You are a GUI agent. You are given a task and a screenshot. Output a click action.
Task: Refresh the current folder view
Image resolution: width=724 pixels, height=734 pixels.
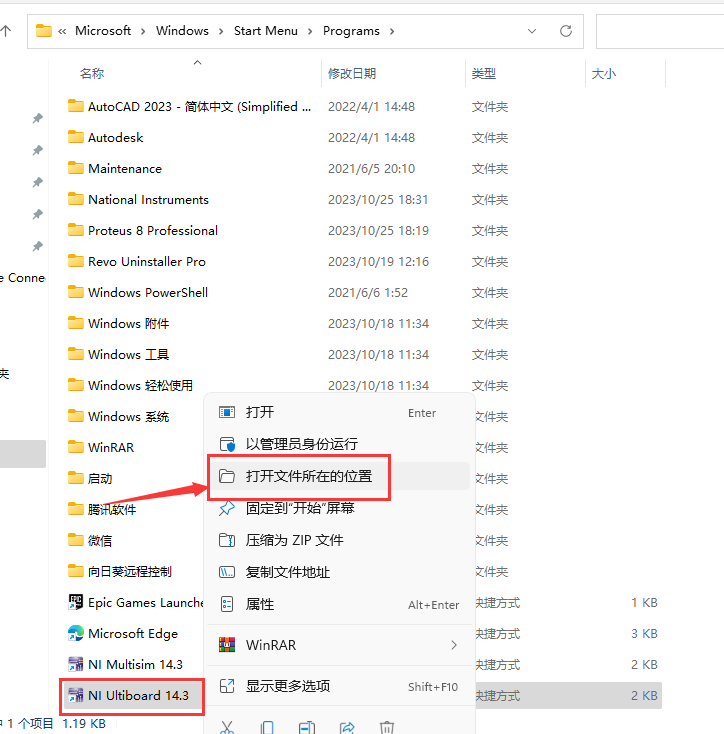(566, 31)
